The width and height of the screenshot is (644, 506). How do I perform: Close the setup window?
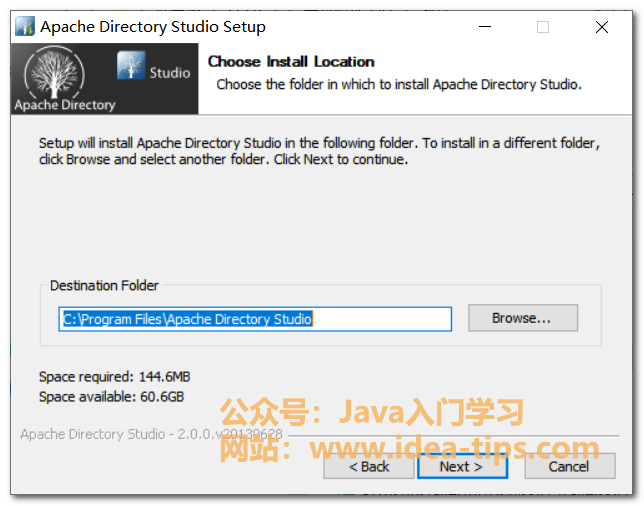602,27
